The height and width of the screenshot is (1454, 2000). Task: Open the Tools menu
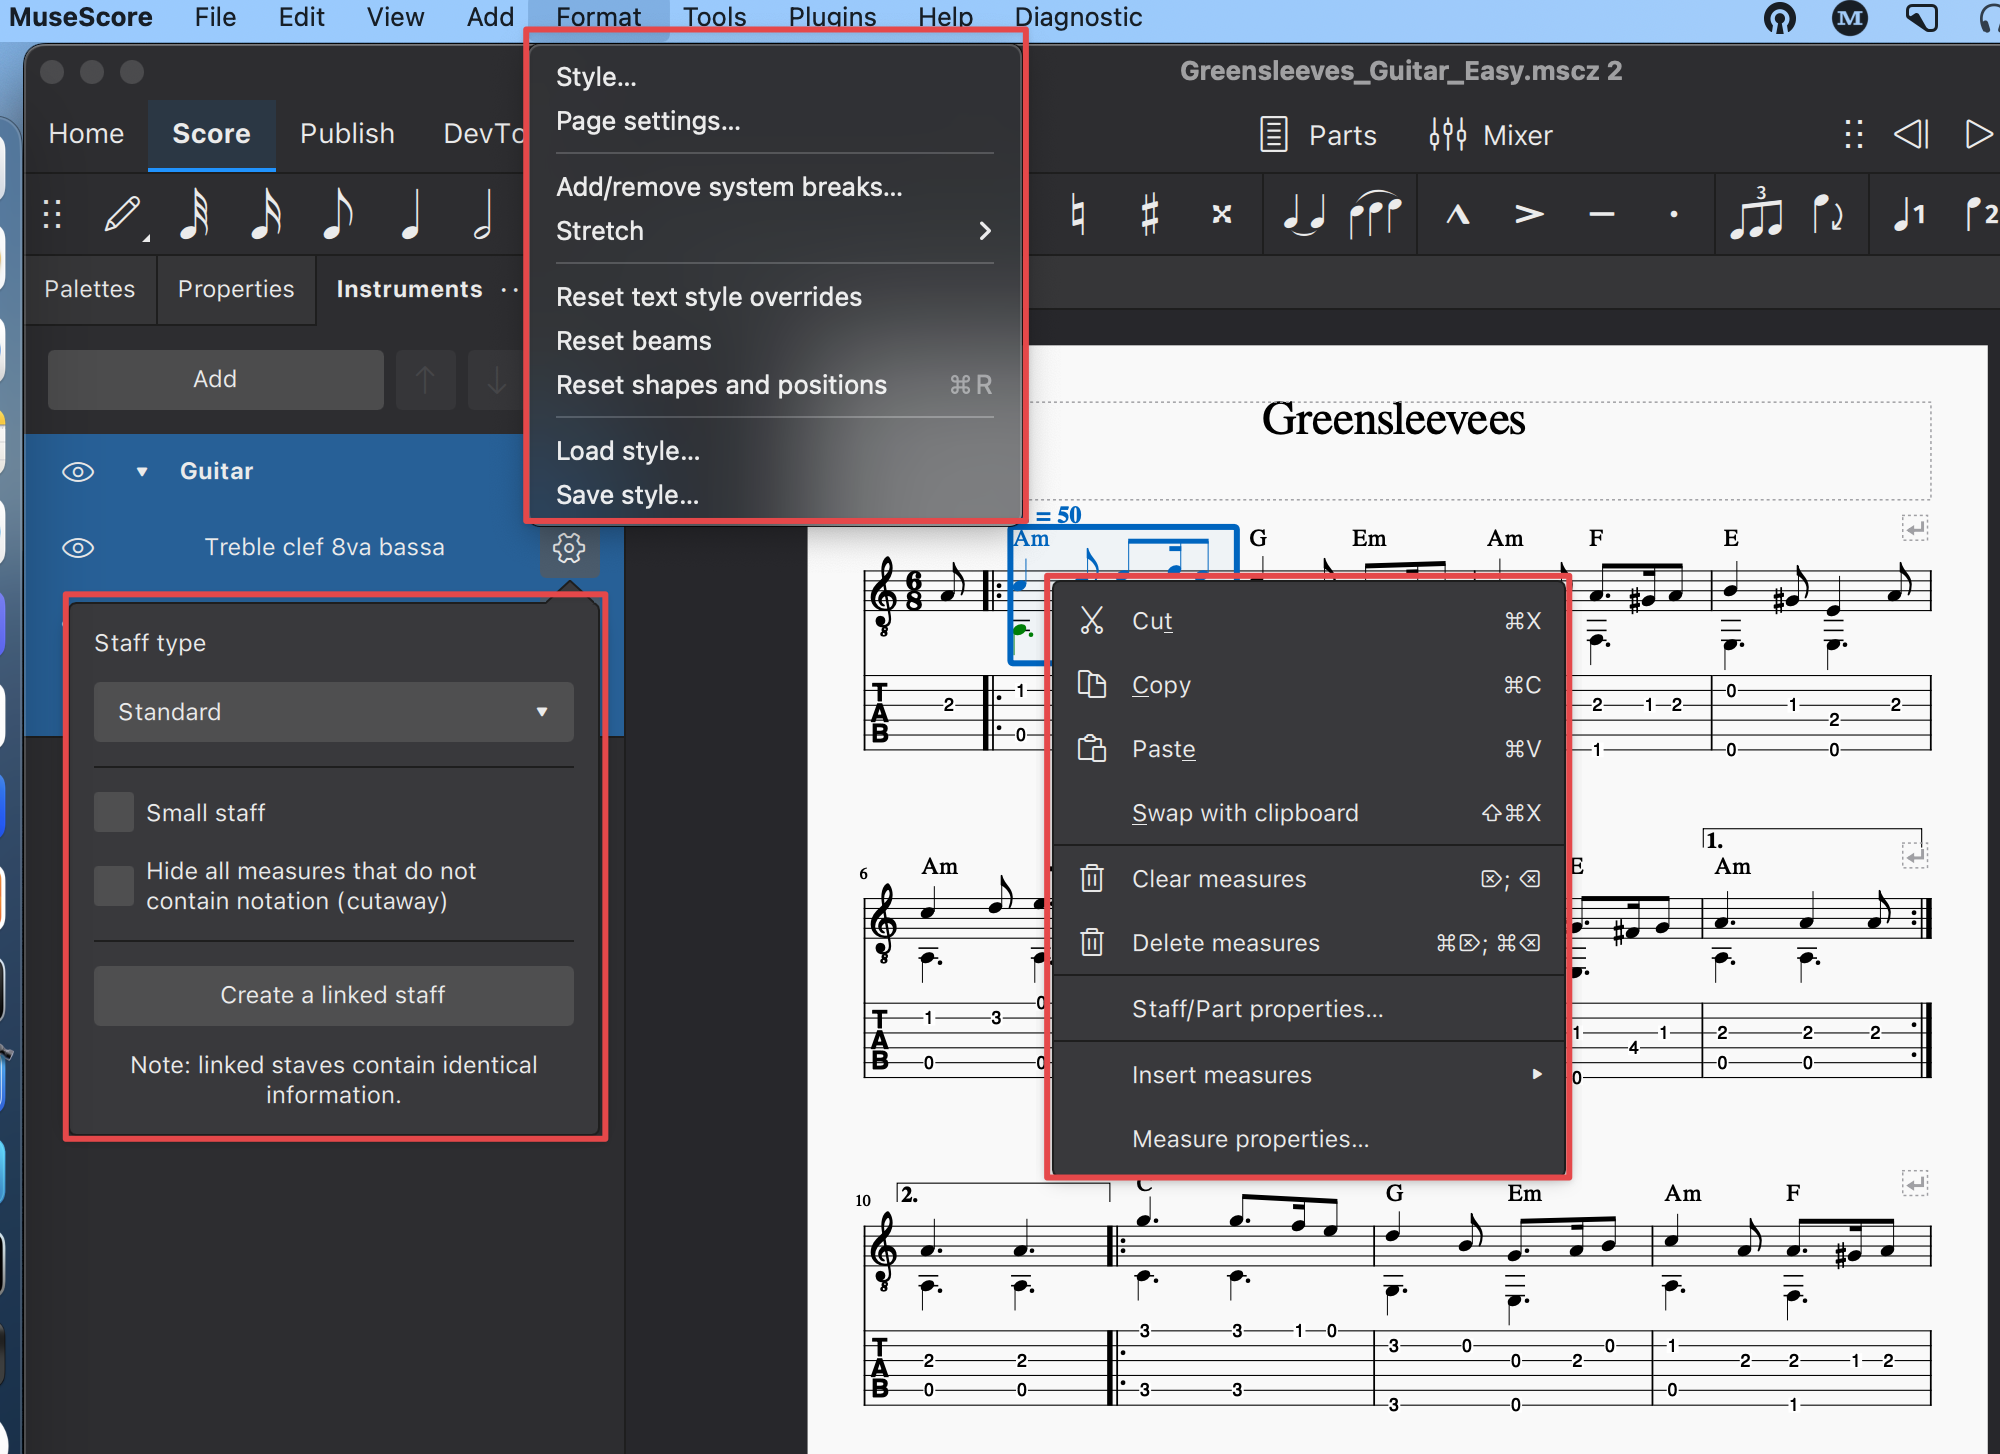tap(714, 17)
